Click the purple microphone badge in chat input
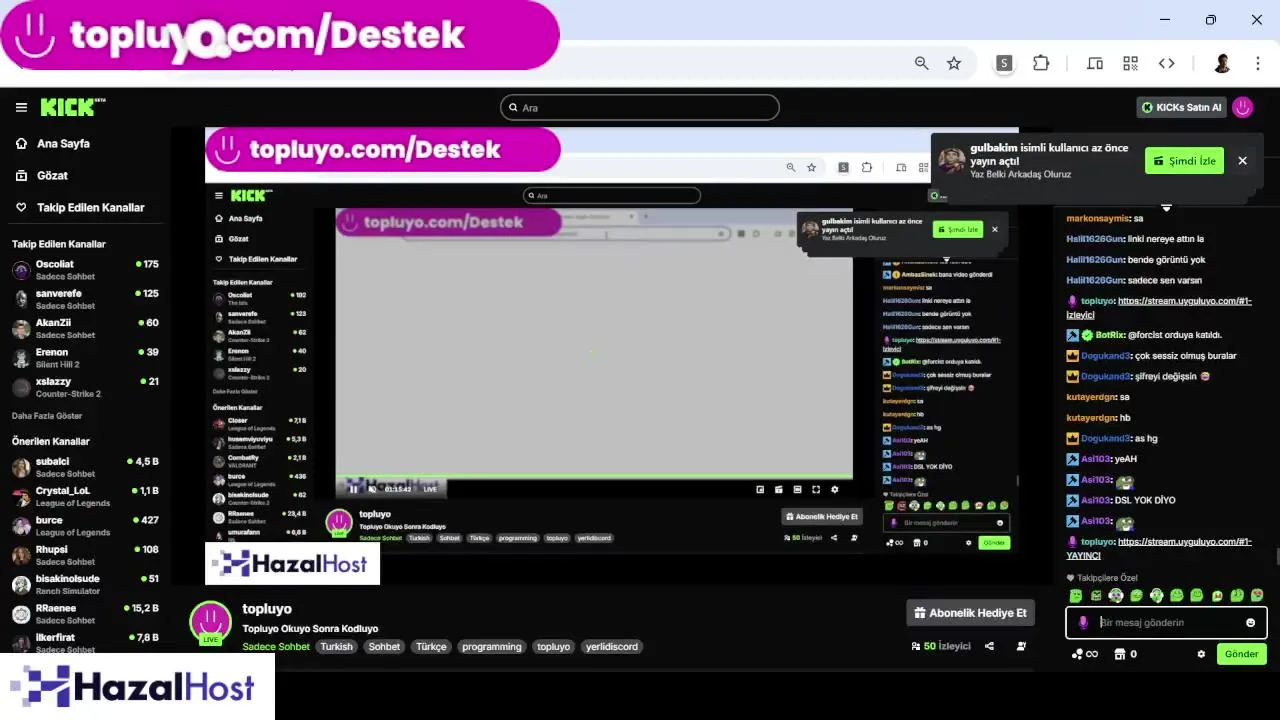Image resolution: width=1280 pixels, height=720 pixels. click(x=1083, y=623)
